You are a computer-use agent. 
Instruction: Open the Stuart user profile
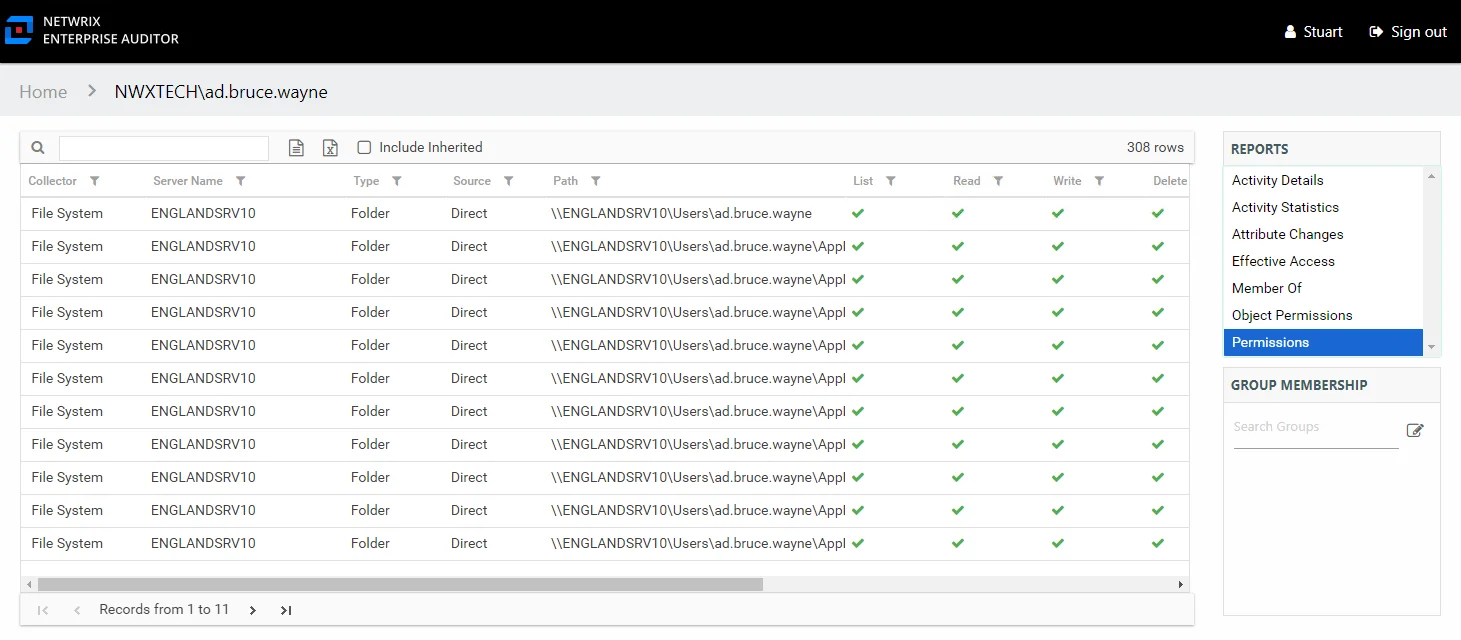(1313, 32)
